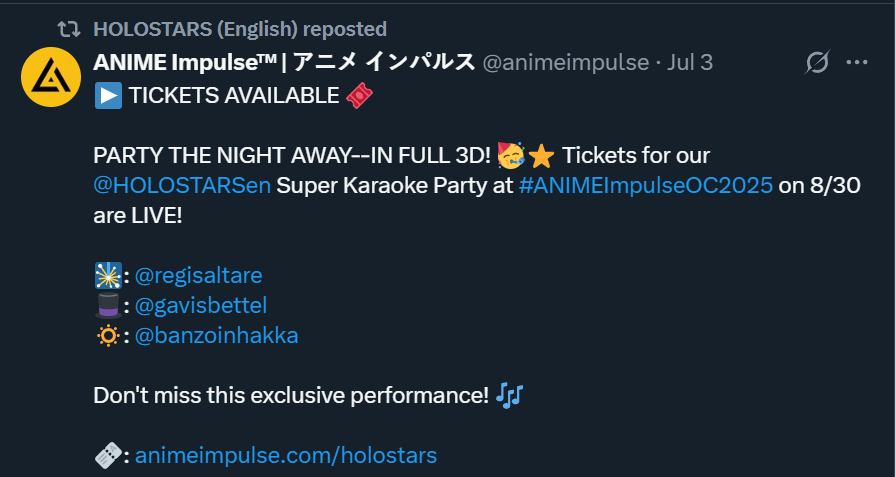Click the repost arrows icon above the post
The image size is (895, 477).
69,29
